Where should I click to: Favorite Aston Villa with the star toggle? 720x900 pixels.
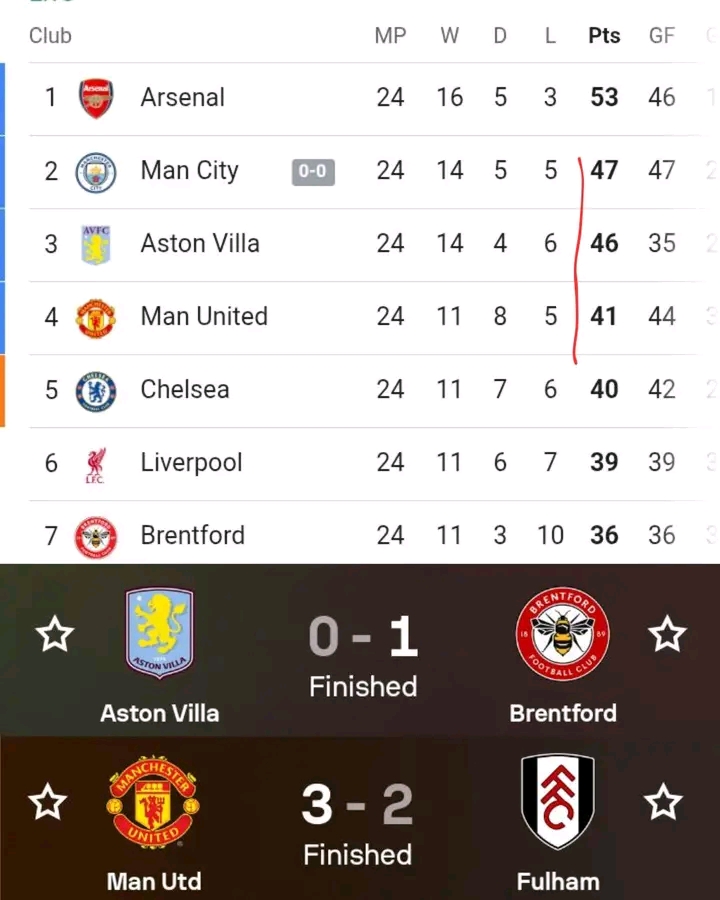[55, 634]
